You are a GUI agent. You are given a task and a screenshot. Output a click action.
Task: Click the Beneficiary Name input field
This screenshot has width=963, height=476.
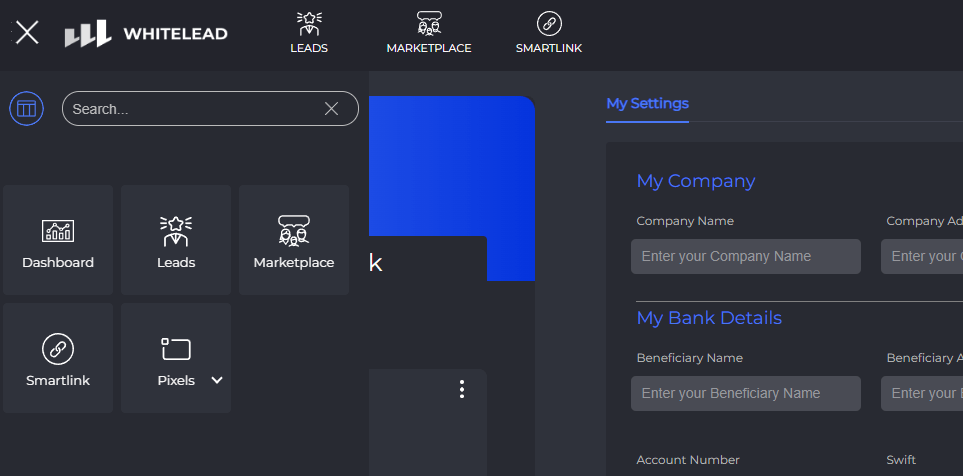click(745, 393)
